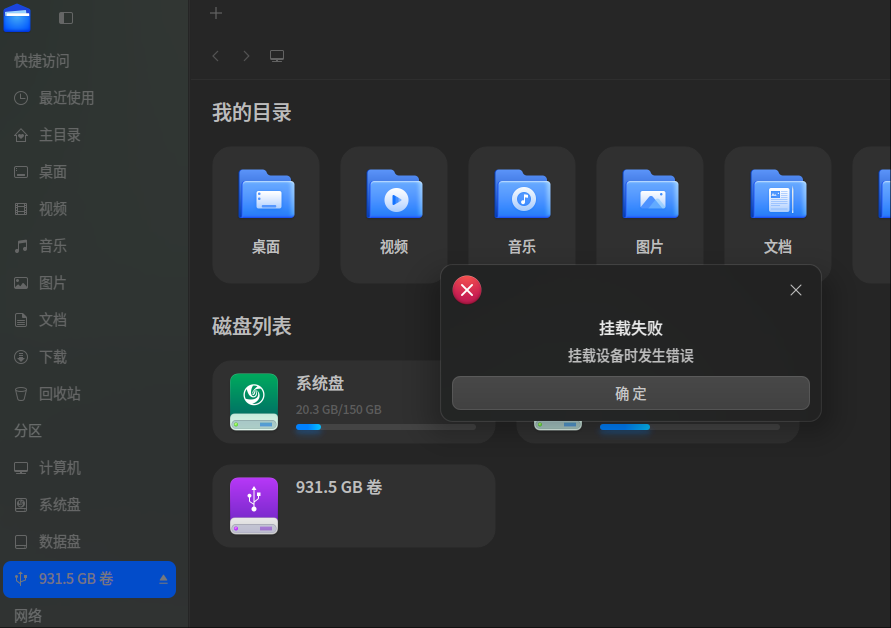Viewport: 891px width, 628px height.
Task: Click the 挂载失败 dialog title
Action: [631, 328]
